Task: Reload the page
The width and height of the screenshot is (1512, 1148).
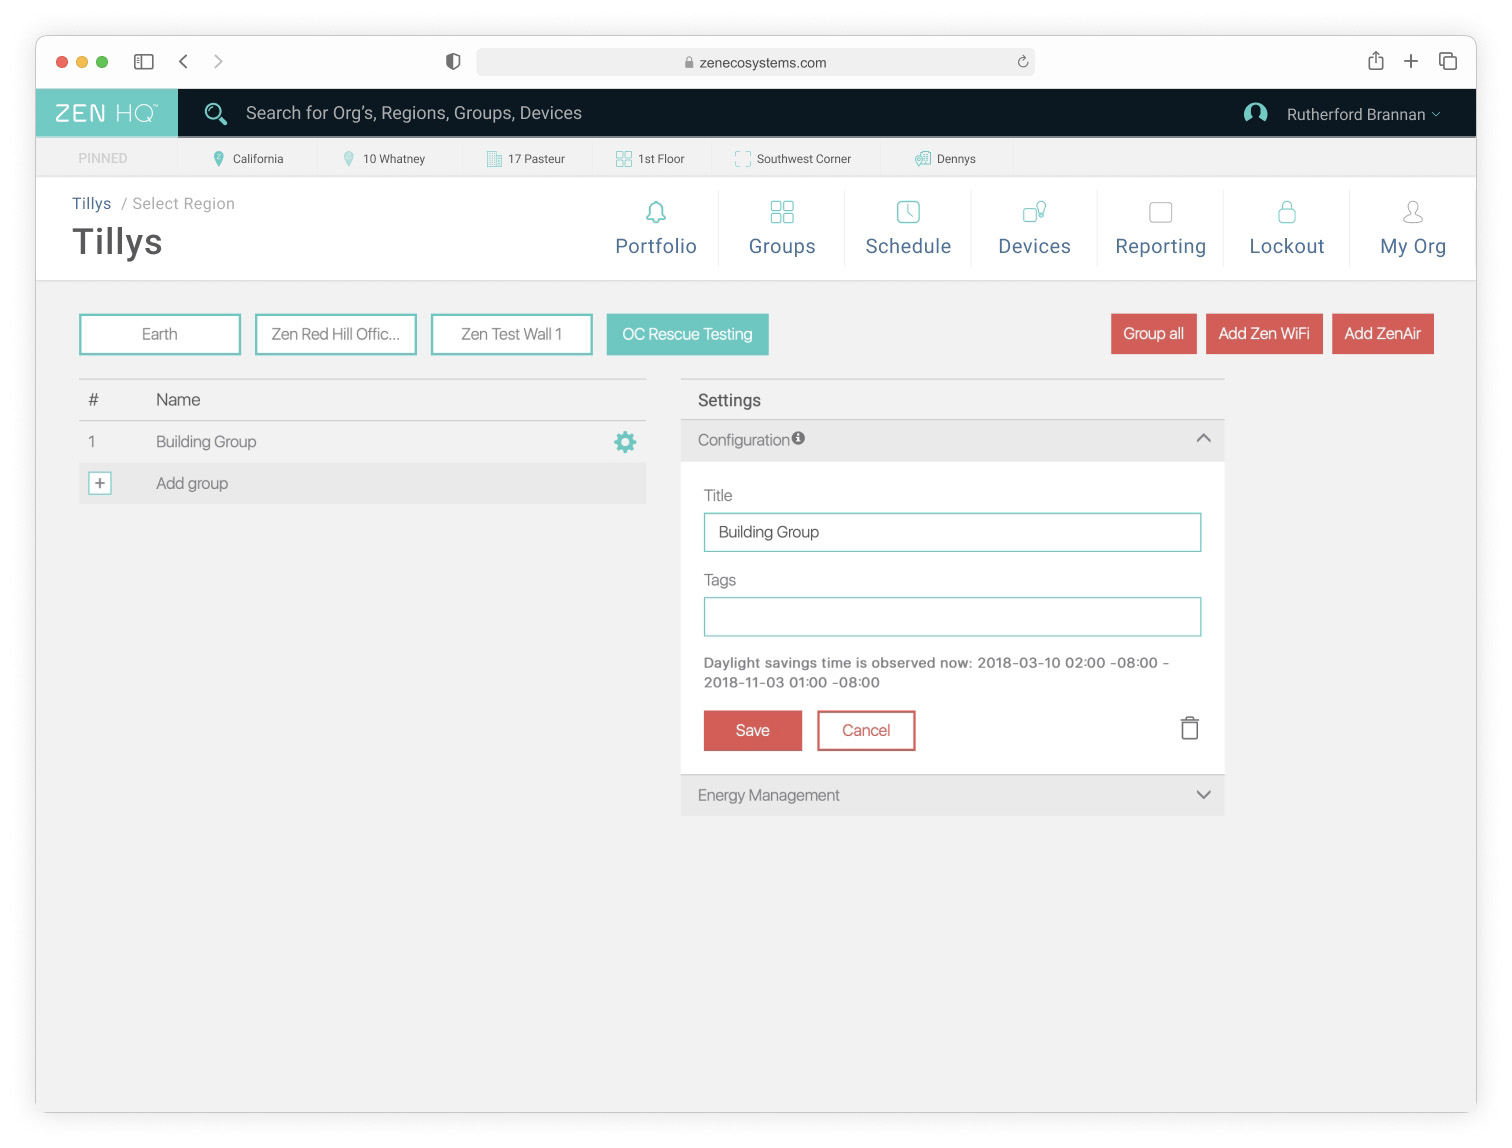Action: click(1022, 62)
